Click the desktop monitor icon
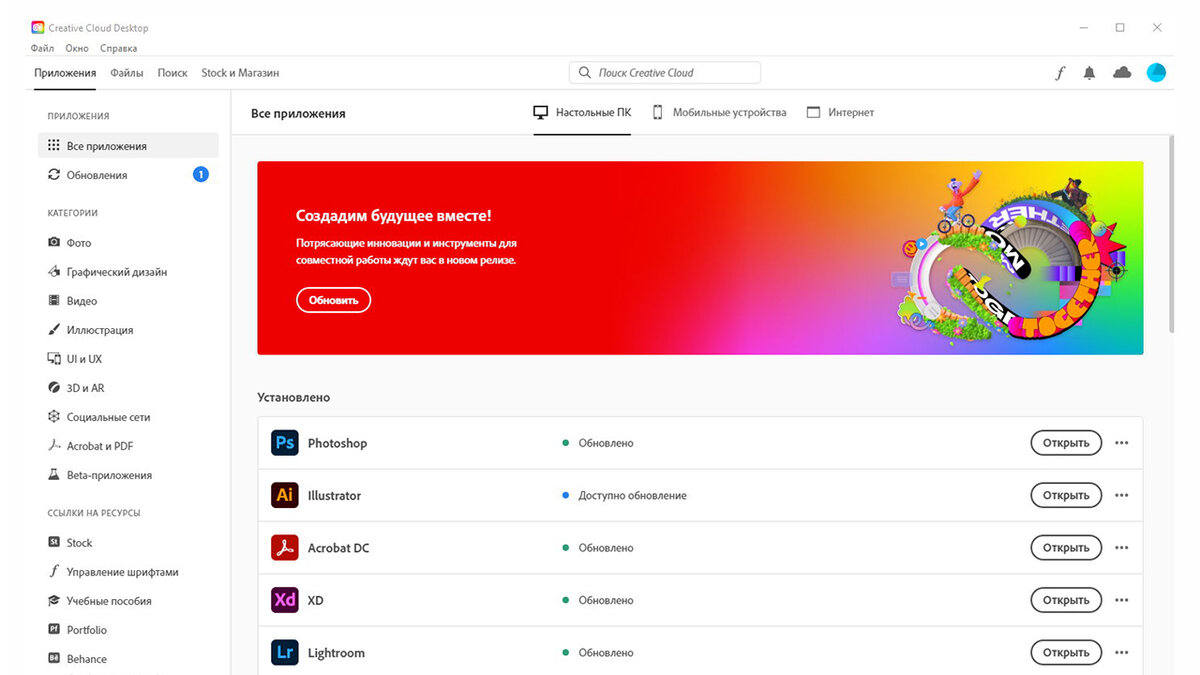 [541, 113]
